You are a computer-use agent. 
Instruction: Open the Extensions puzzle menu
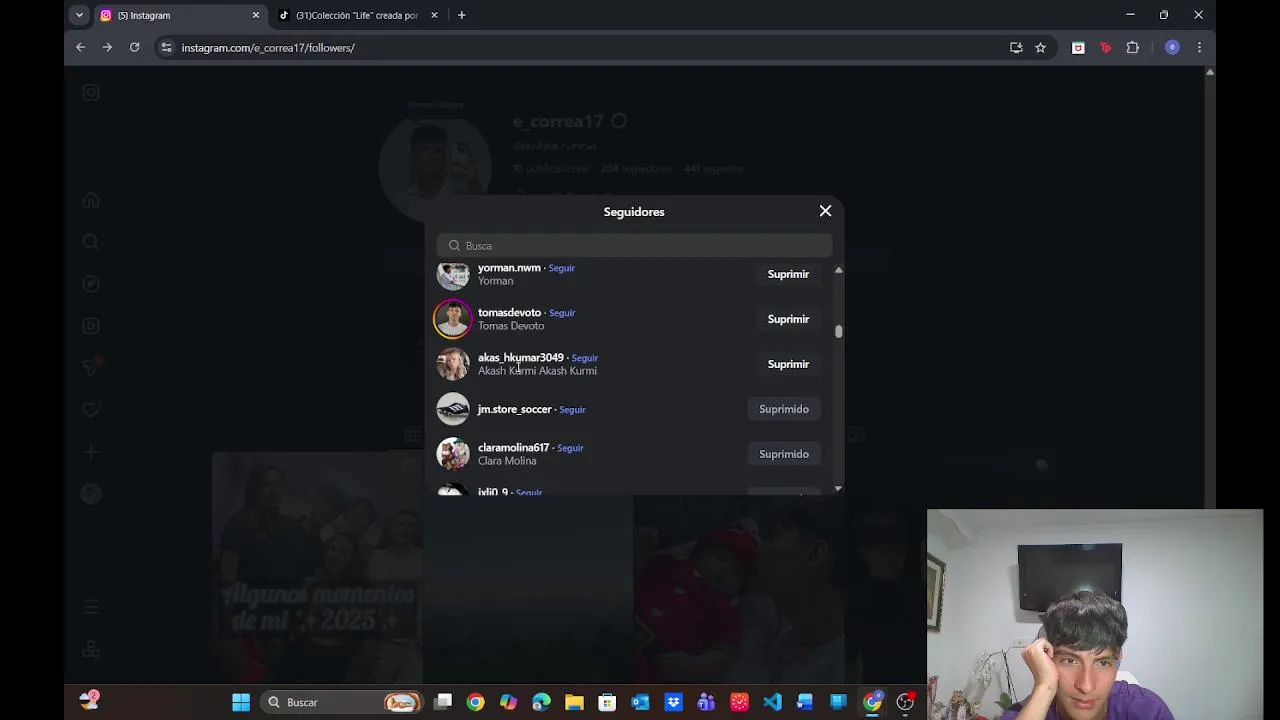1132,47
